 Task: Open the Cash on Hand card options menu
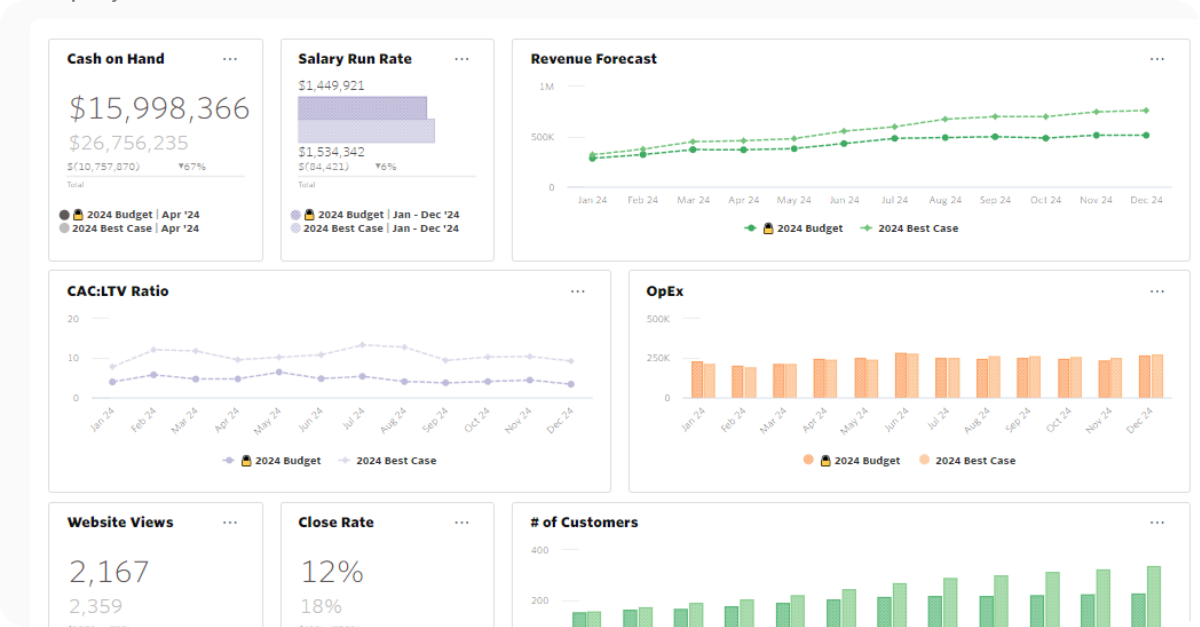230,59
